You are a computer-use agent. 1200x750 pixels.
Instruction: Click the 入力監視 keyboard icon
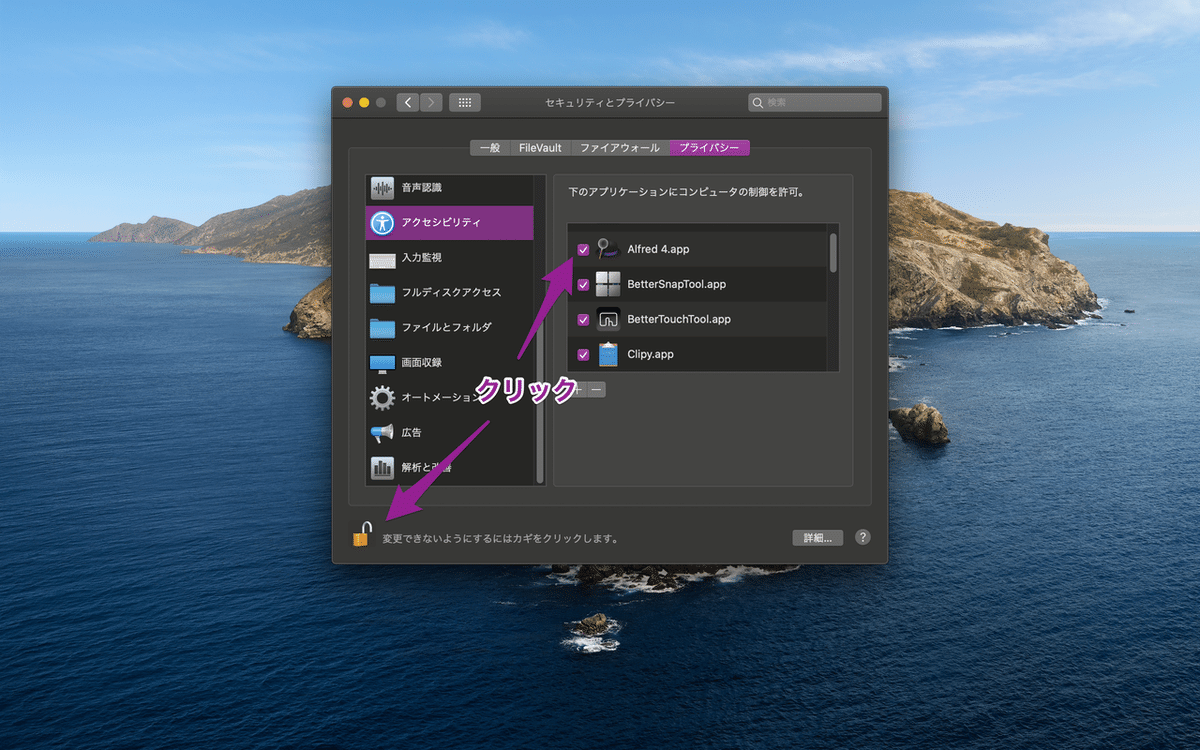click(x=382, y=260)
